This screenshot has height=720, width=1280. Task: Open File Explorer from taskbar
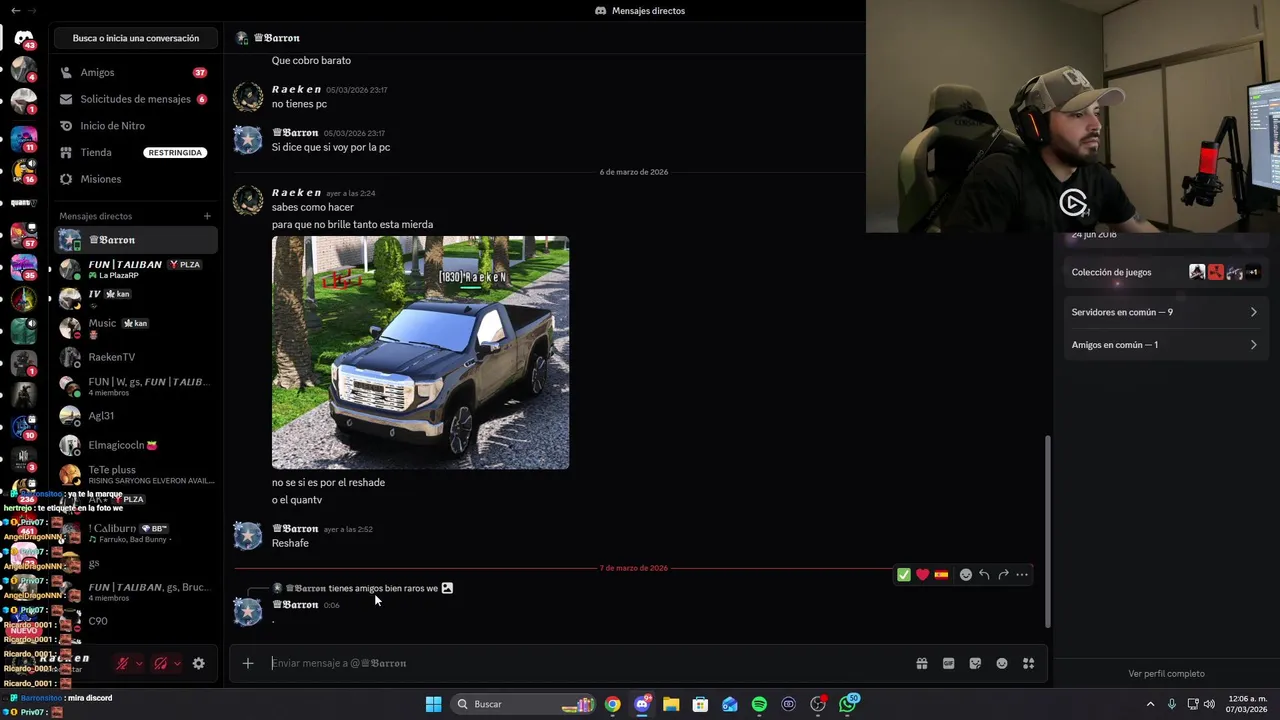(671, 704)
